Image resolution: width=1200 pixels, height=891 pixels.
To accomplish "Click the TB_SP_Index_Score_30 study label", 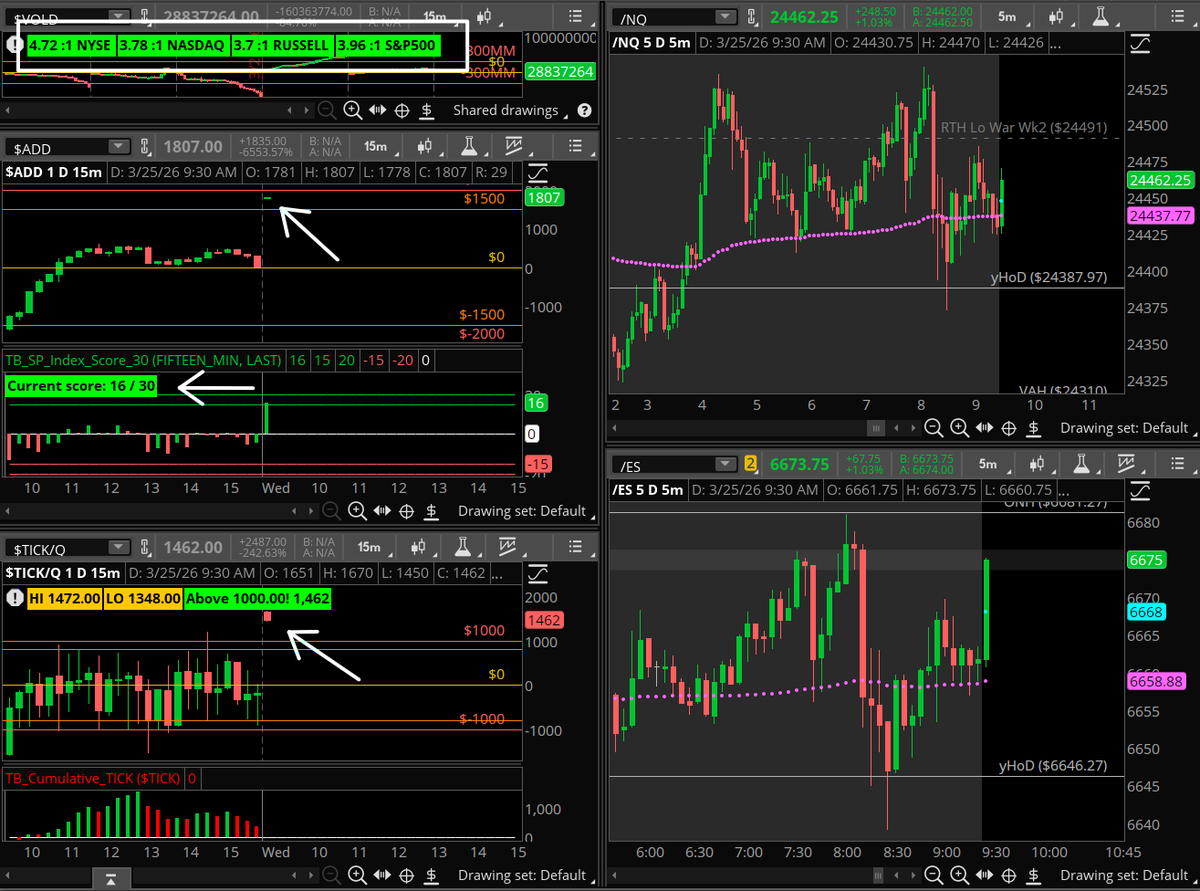I will coord(144,358).
